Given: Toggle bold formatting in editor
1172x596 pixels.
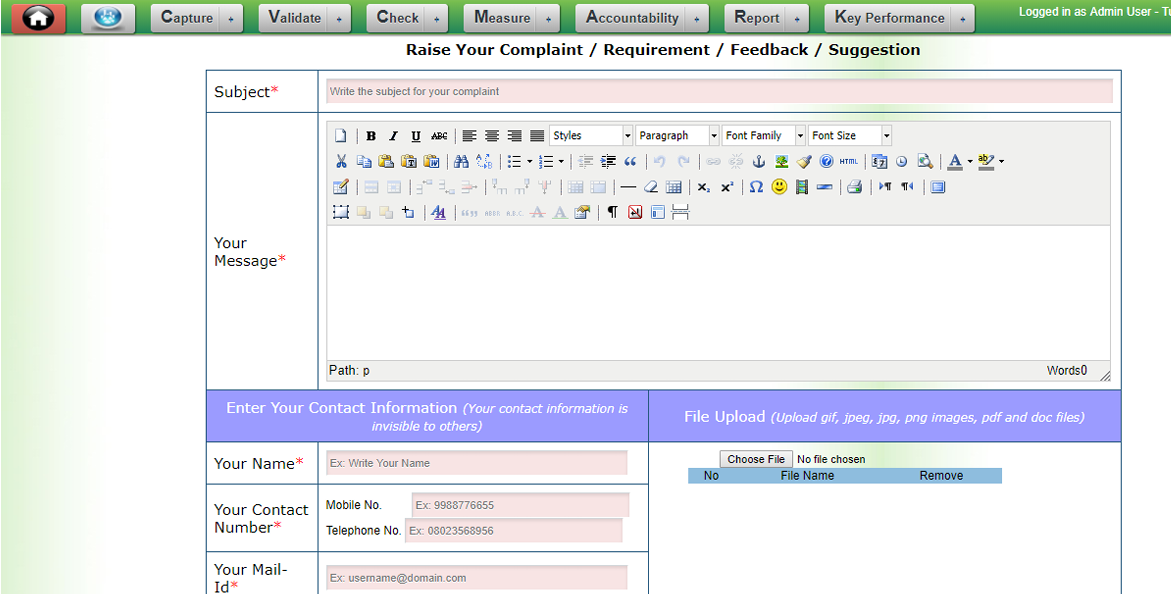Looking at the screenshot, I should click(371, 136).
